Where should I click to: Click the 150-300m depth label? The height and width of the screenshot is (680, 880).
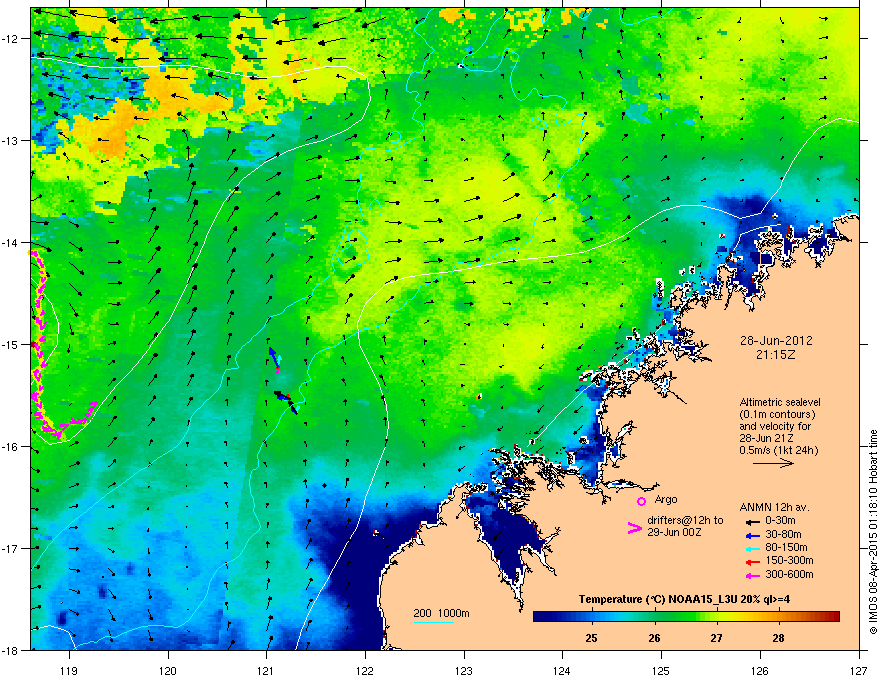coord(789,560)
